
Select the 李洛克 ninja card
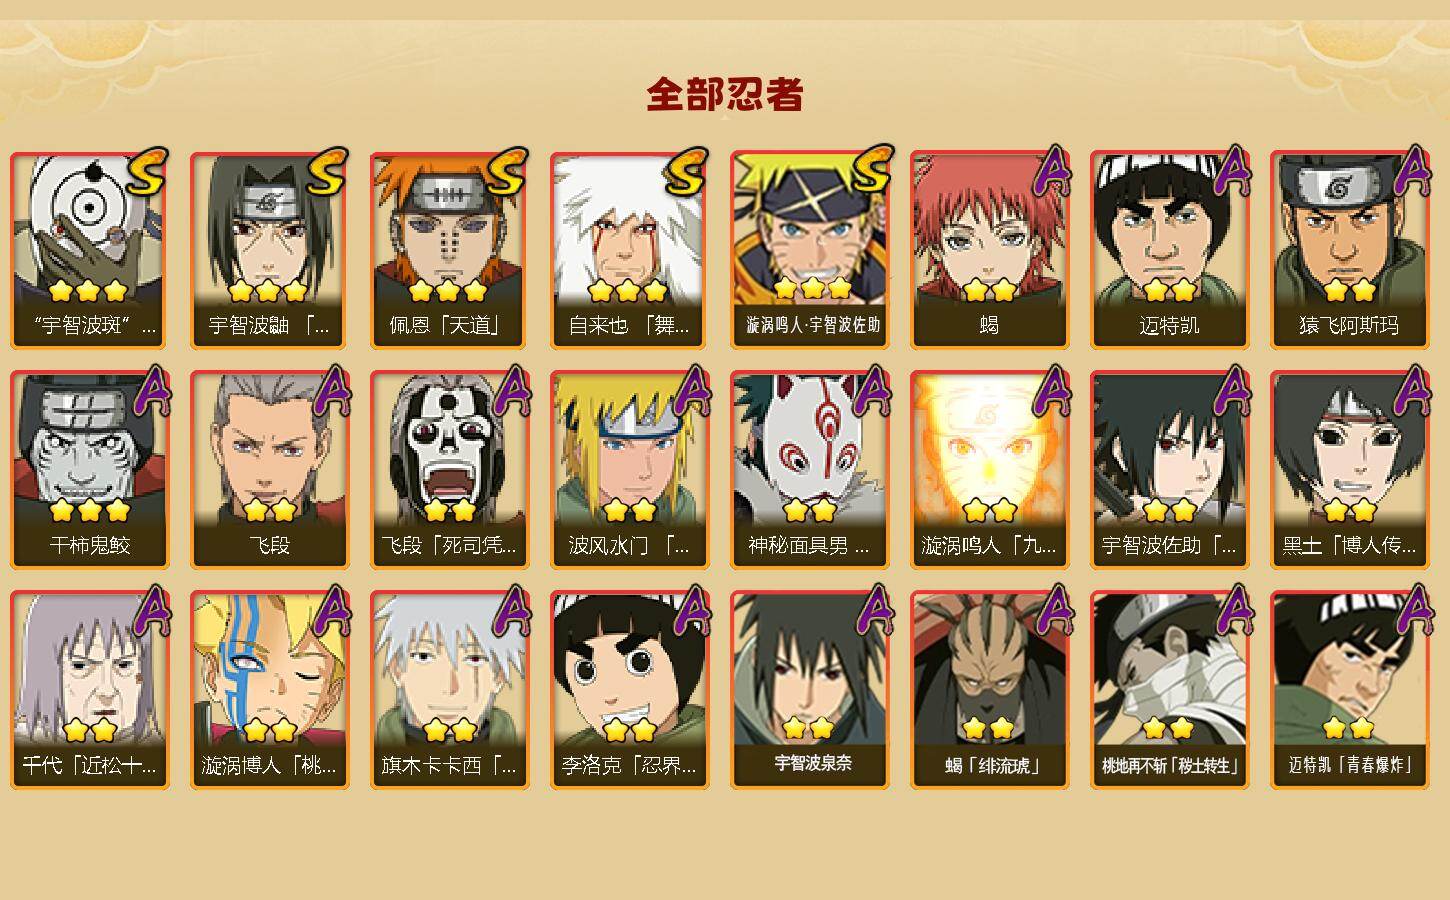[629, 690]
